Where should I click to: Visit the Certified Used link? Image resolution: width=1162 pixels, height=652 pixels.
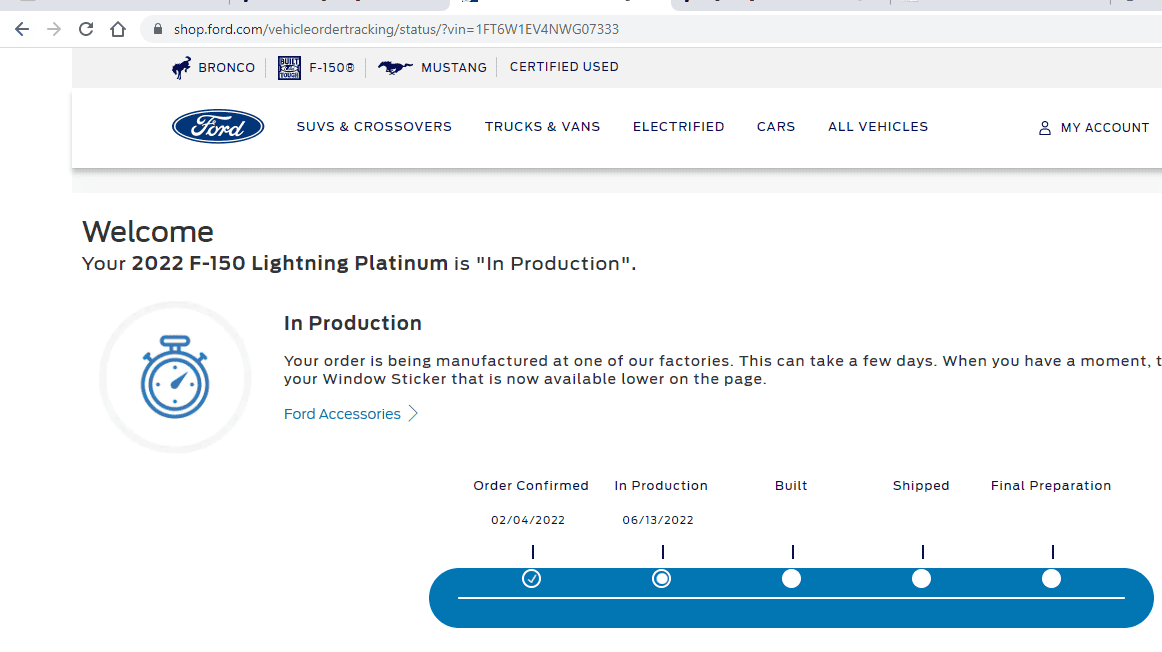tap(564, 67)
